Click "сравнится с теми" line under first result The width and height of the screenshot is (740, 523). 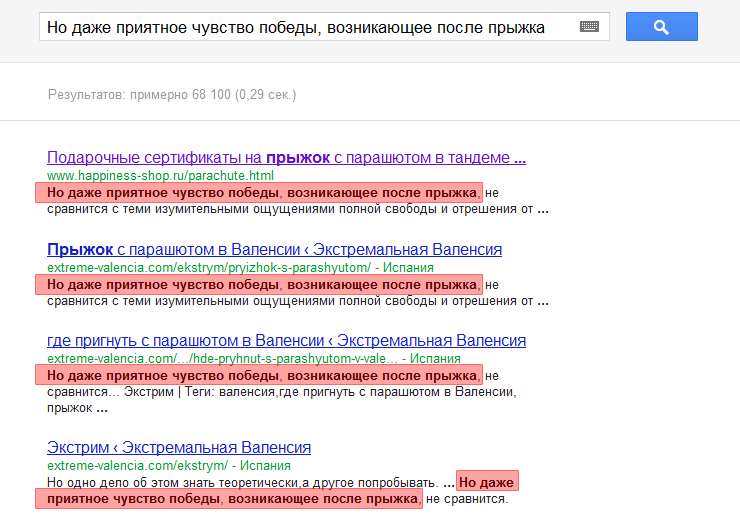tap(290, 210)
